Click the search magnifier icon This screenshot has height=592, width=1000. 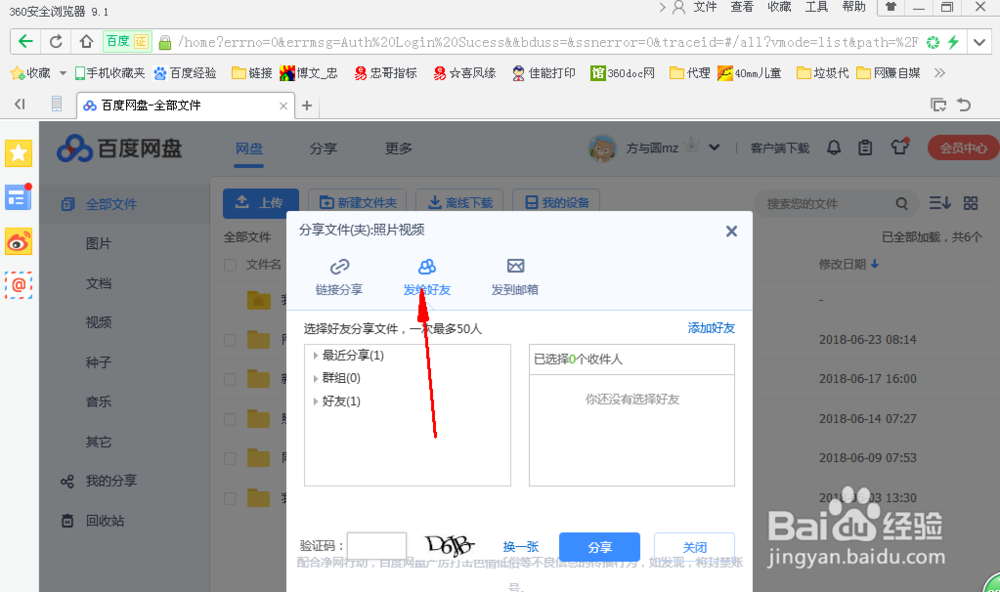coord(901,204)
